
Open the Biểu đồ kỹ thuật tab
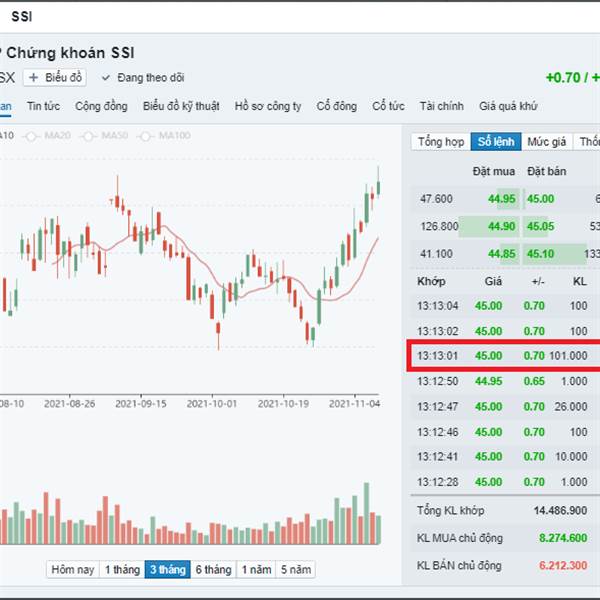(x=180, y=106)
